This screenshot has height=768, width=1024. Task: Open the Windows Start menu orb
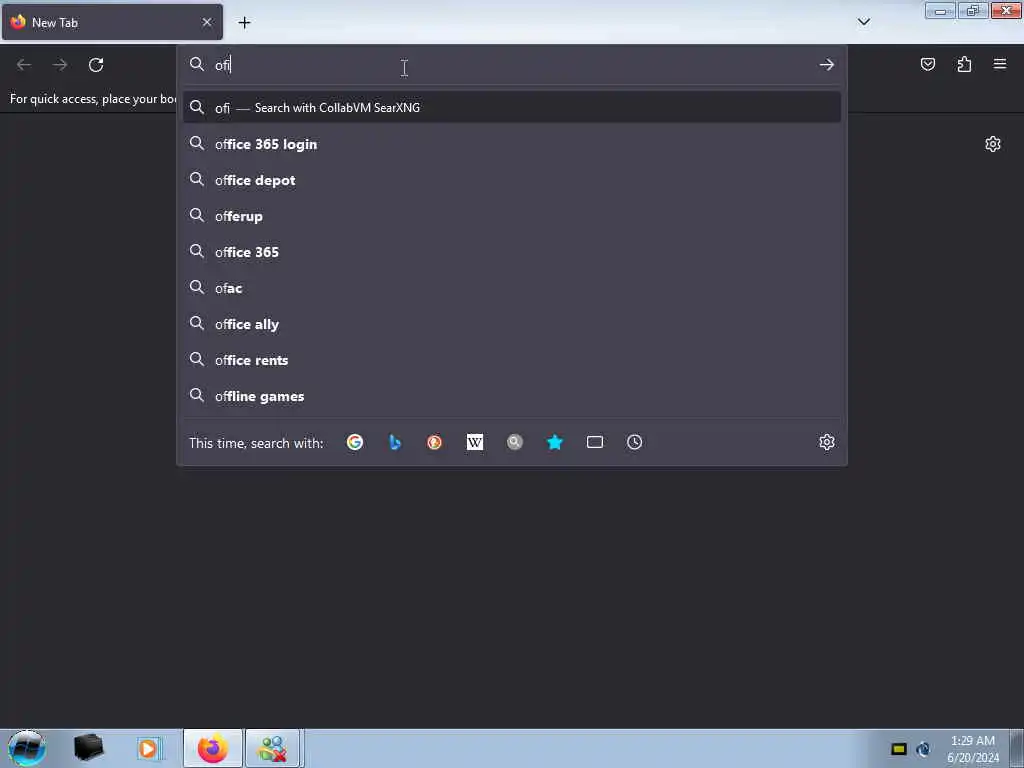[27, 748]
